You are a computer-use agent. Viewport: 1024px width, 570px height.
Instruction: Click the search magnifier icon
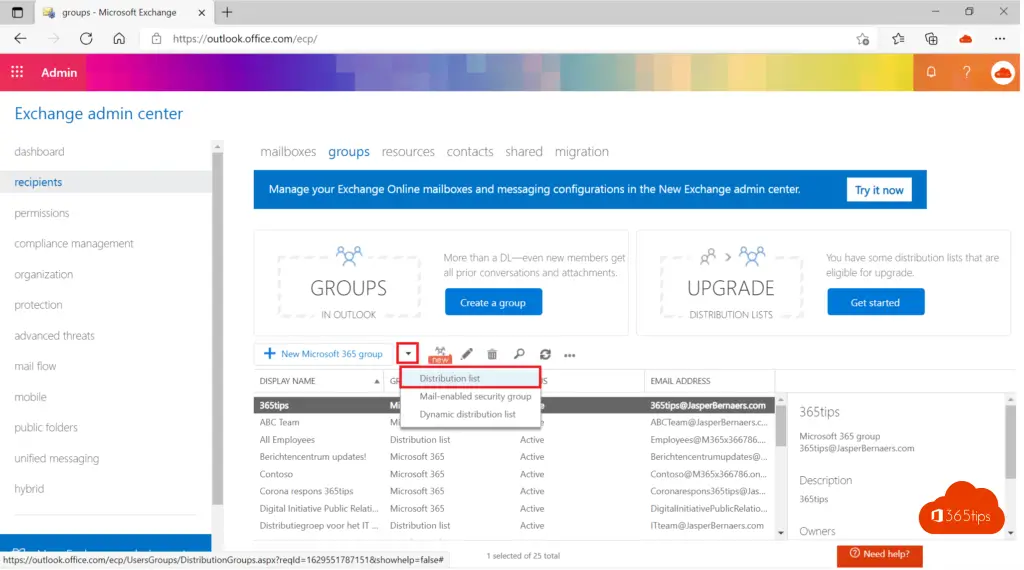520,355
